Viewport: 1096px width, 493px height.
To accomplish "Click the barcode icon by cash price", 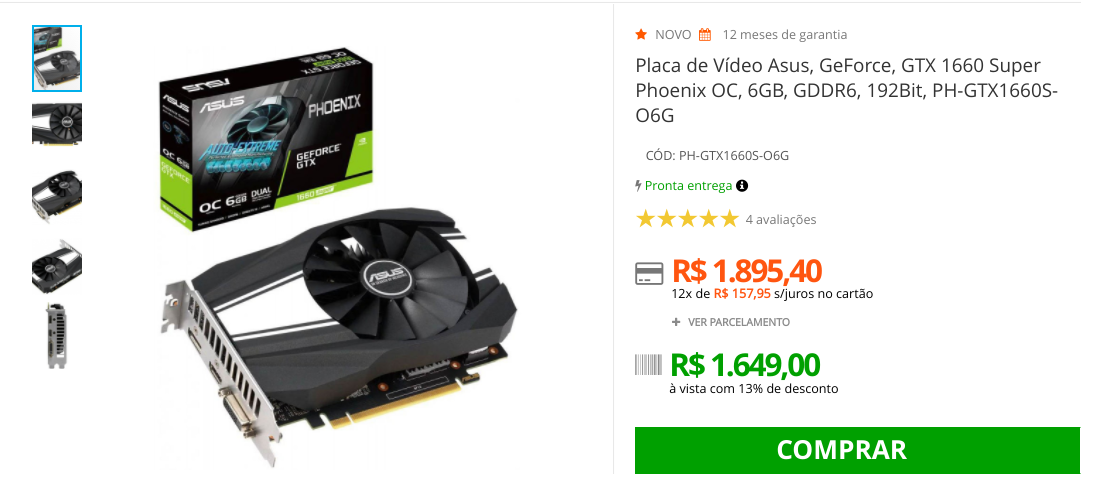I will 649,365.
